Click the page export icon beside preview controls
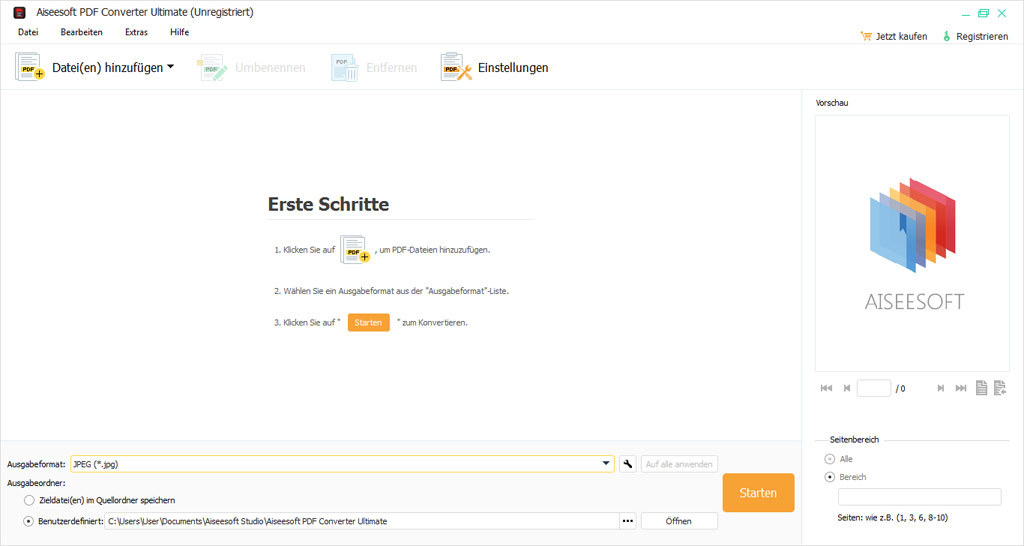The image size is (1024, 546). point(1000,388)
